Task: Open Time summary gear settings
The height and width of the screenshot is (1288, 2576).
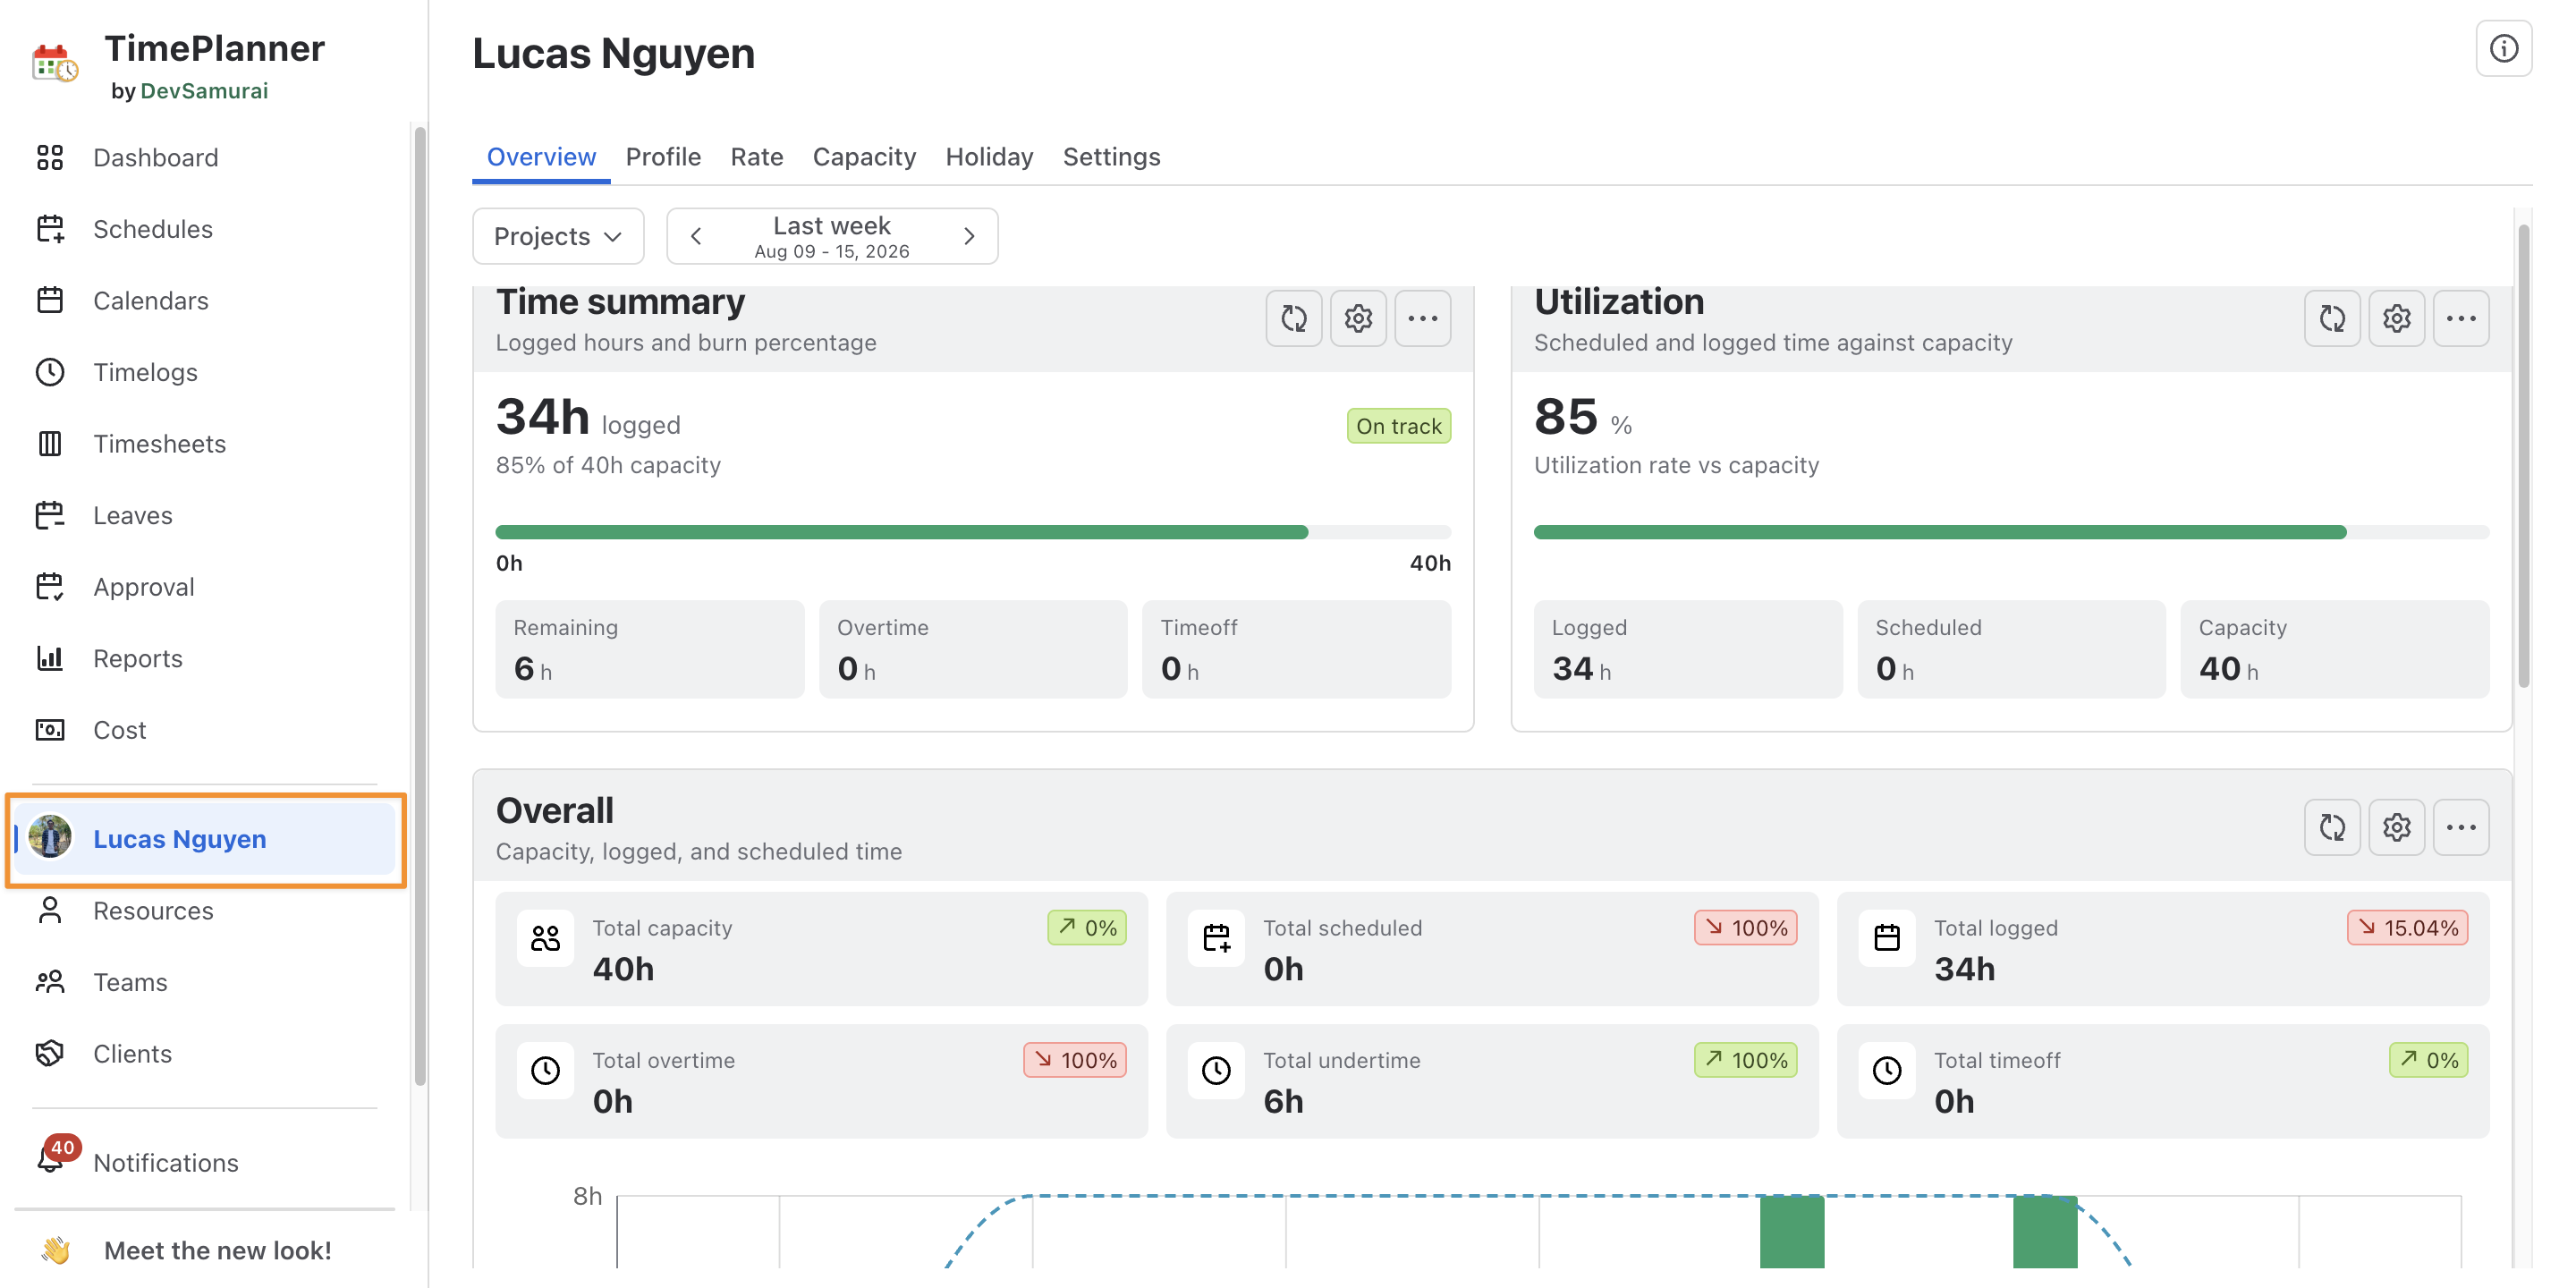Action: click(1357, 319)
